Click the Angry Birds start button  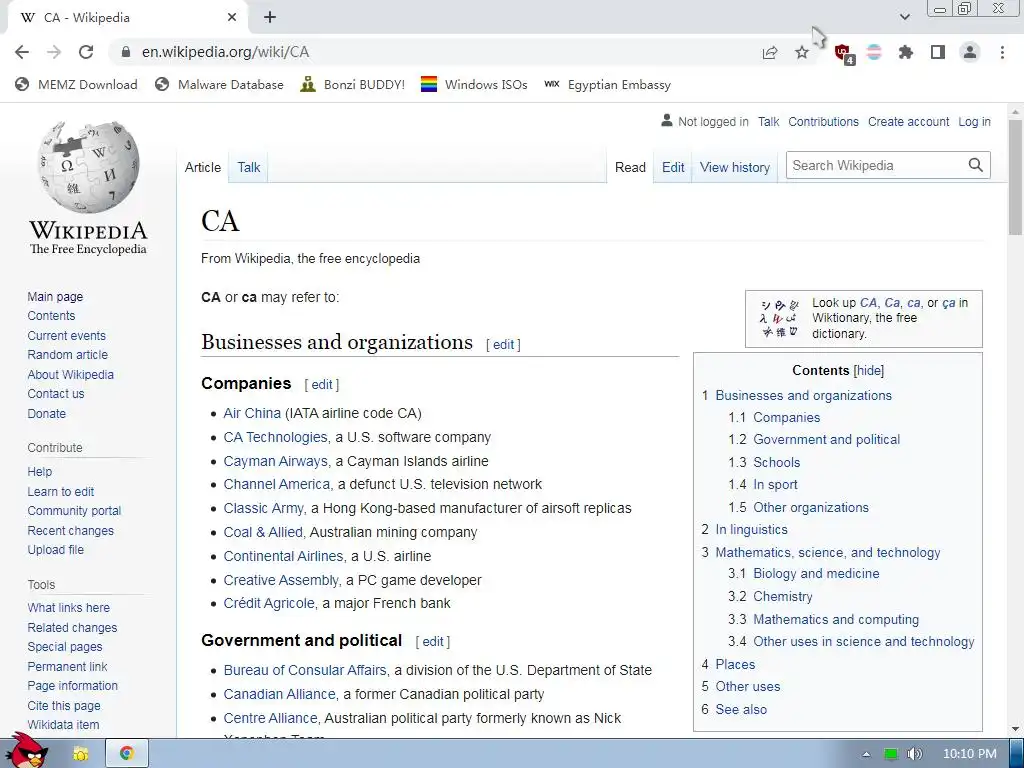click(26, 751)
